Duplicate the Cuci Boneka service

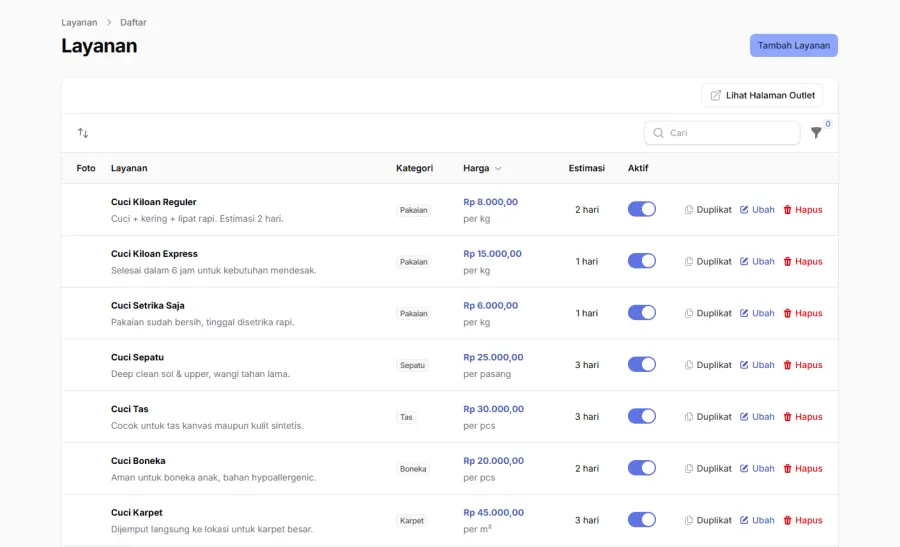pyautogui.click(x=708, y=468)
